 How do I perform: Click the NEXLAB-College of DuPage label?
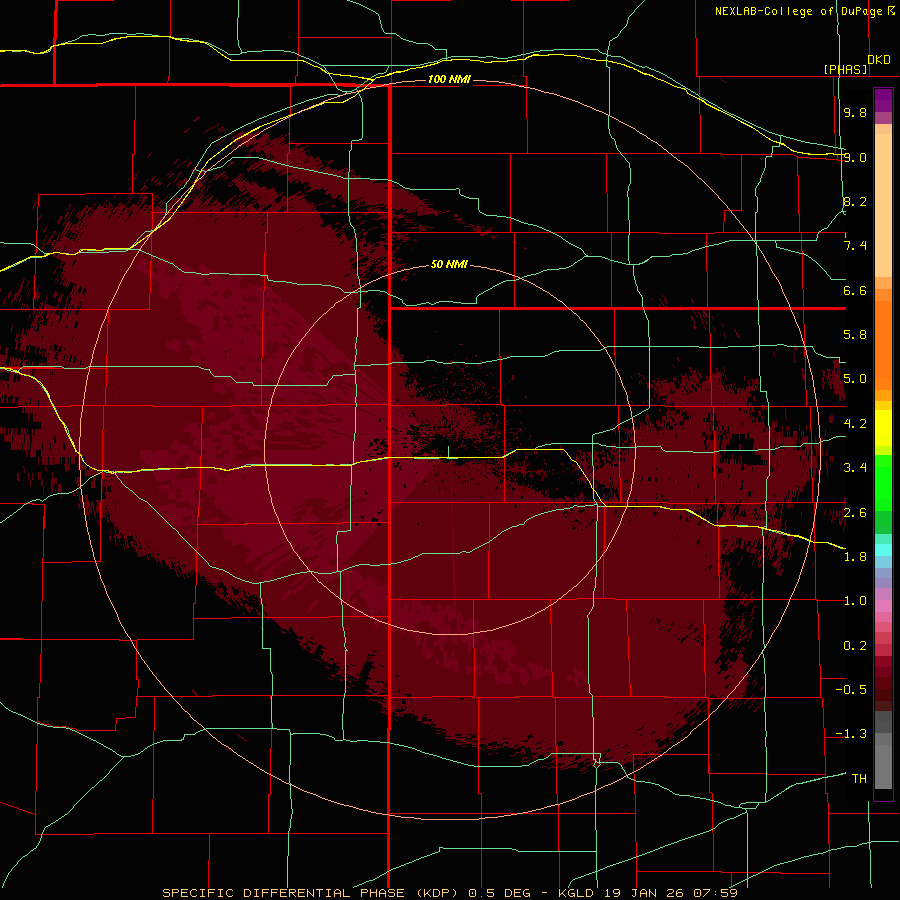point(798,11)
